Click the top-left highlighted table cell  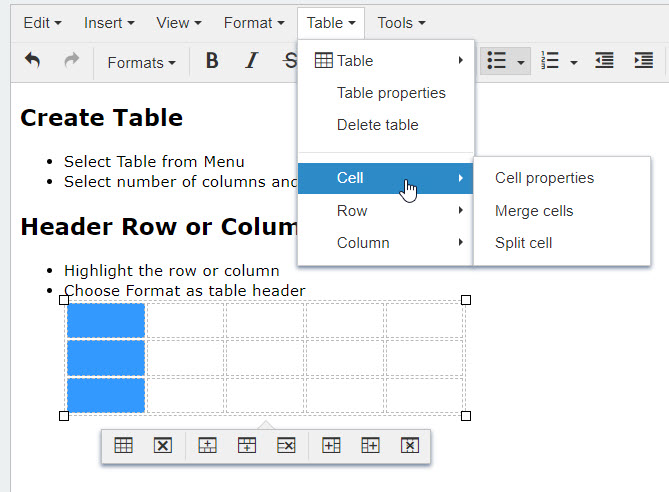pyautogui.click(x=106, y=320)
